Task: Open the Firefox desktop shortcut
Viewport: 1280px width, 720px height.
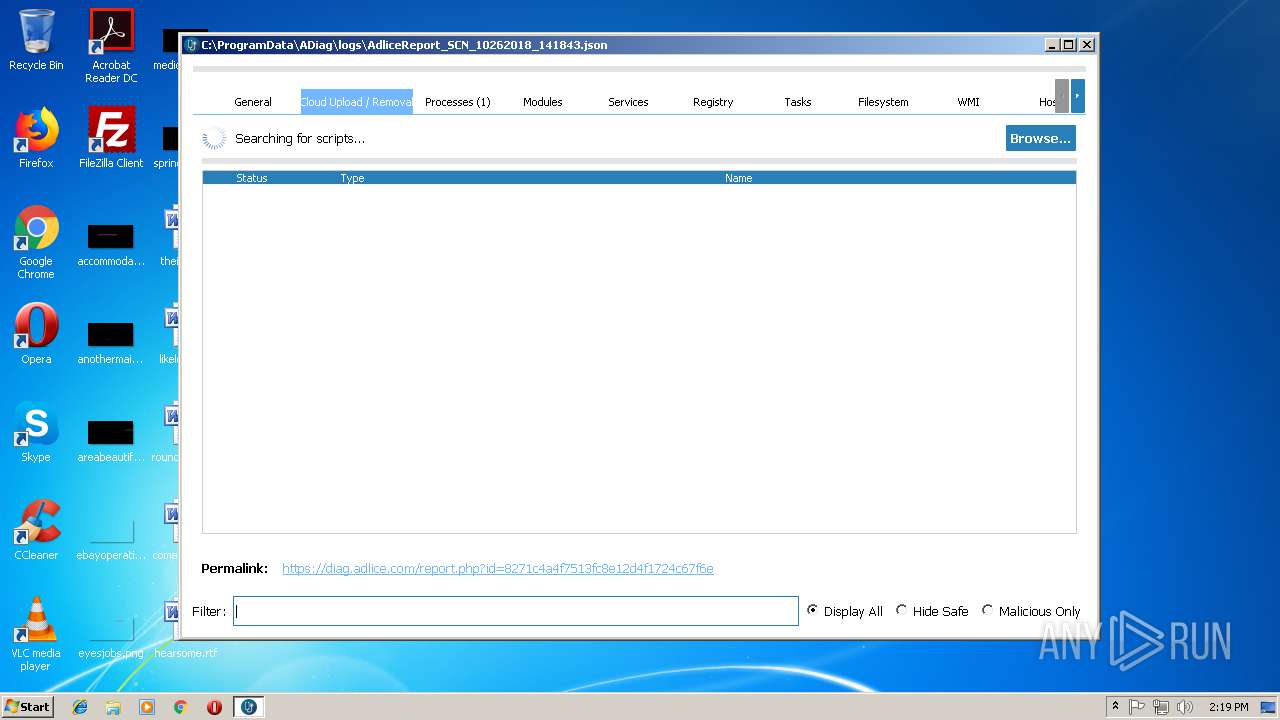Action: click(x=36, y=138)
